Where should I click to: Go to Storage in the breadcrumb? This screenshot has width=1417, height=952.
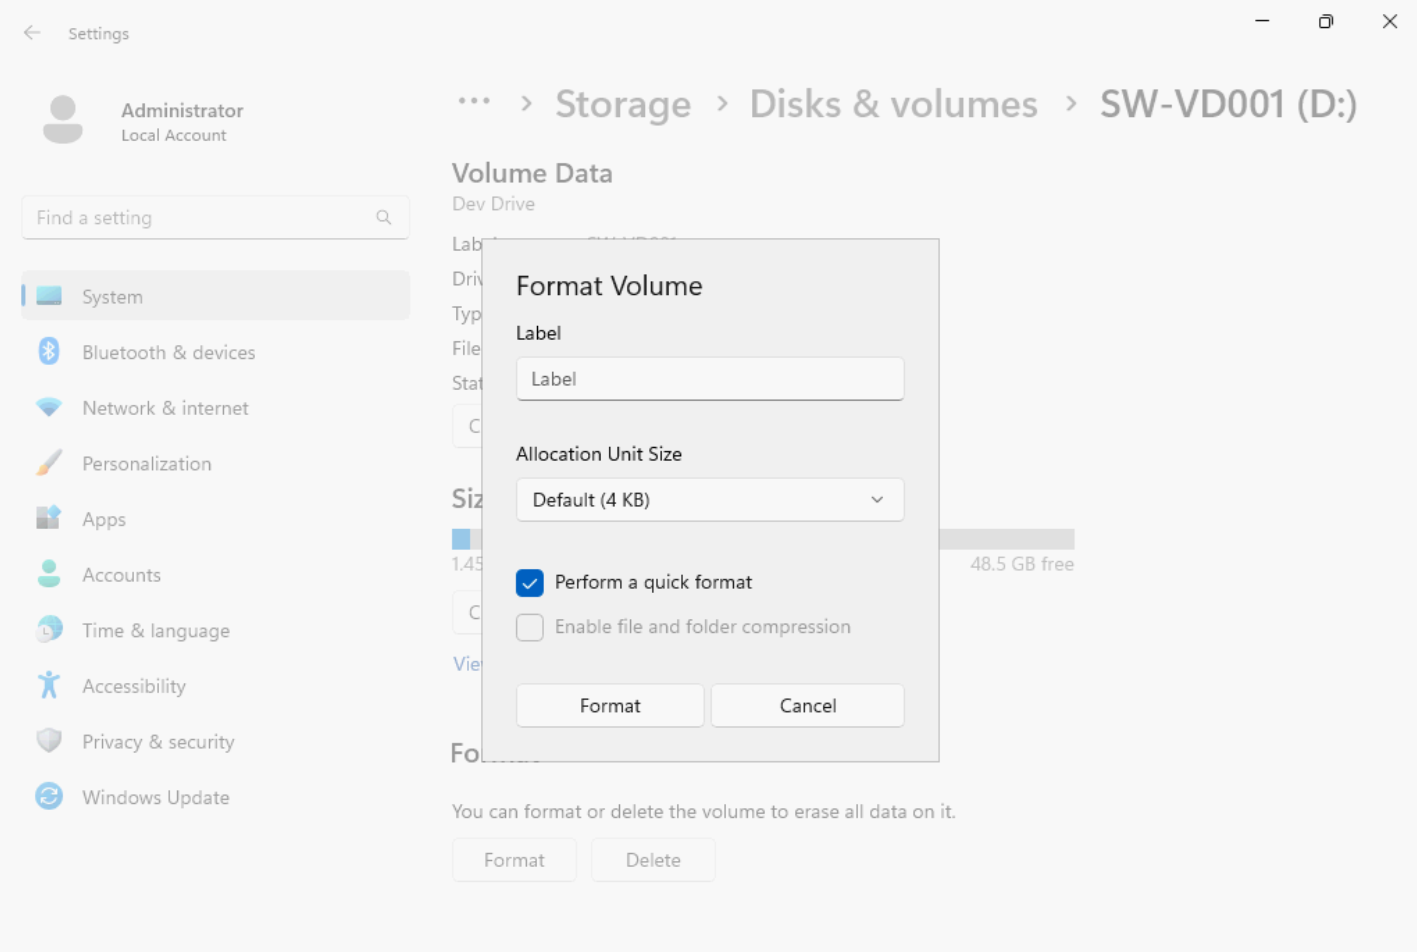pyautogui.click(x=622, y=104)
